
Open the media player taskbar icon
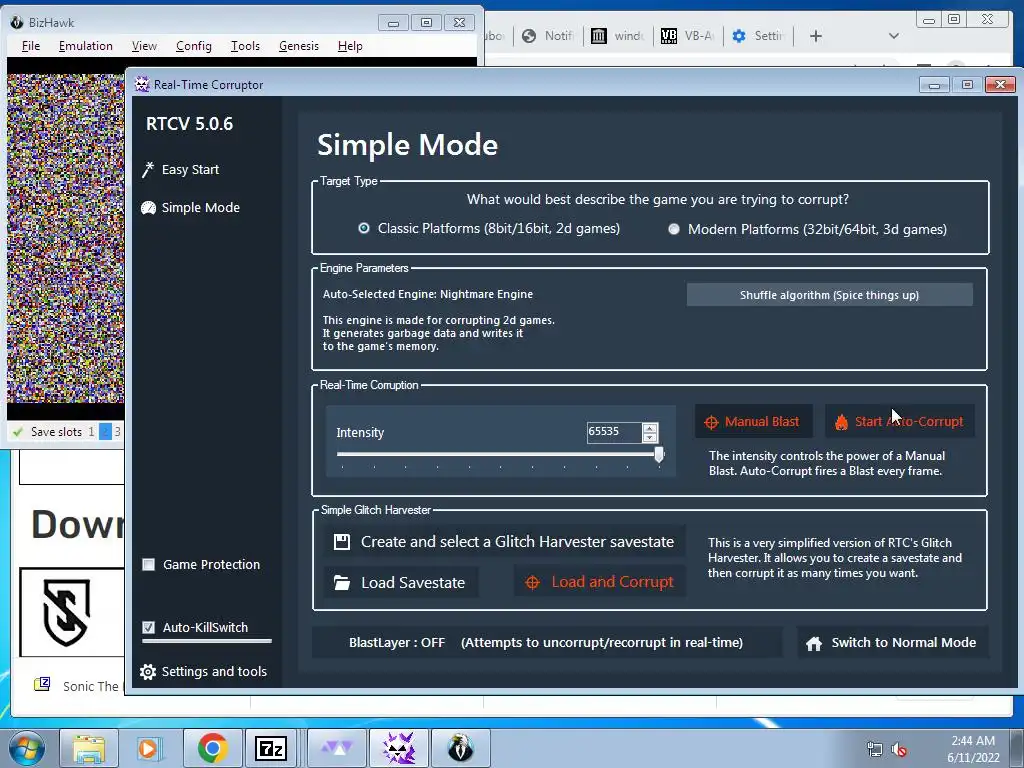point(149,748)
